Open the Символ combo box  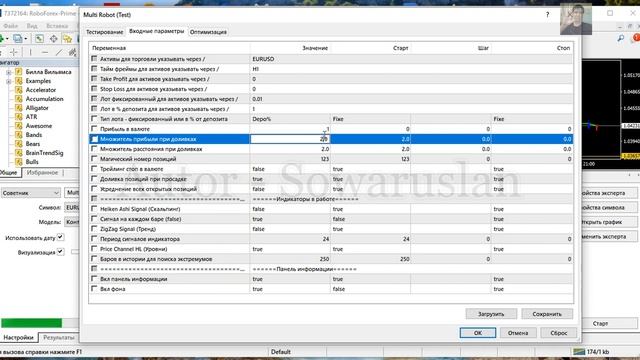[x=72, y=207]
